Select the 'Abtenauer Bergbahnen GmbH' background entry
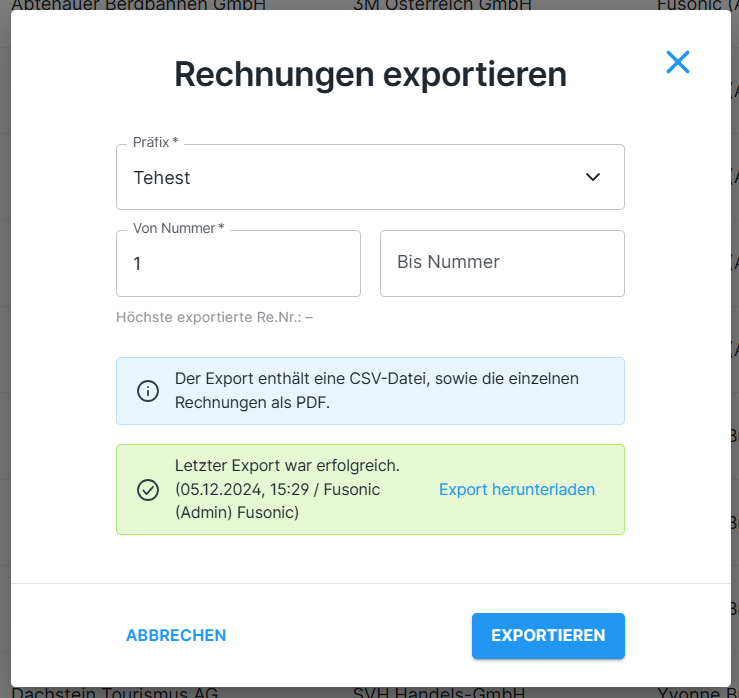The image size is (739, 698). pyautogui.click(x=138, y=5)
